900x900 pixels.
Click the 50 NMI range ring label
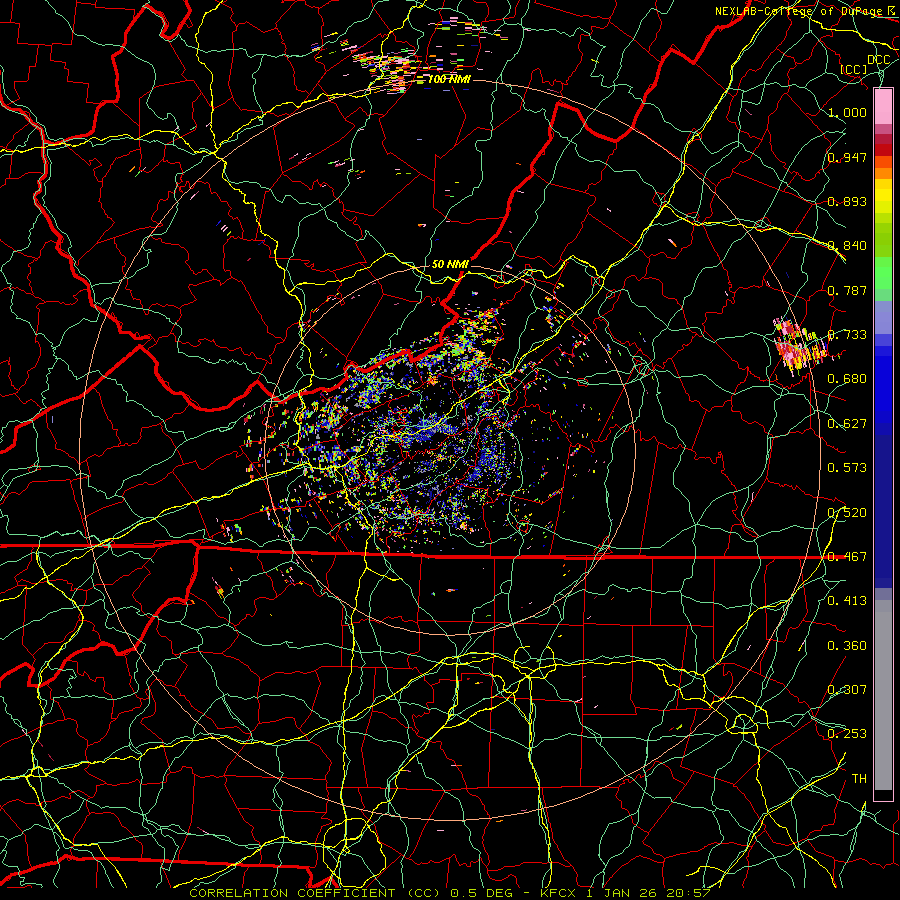coord(450,264)
